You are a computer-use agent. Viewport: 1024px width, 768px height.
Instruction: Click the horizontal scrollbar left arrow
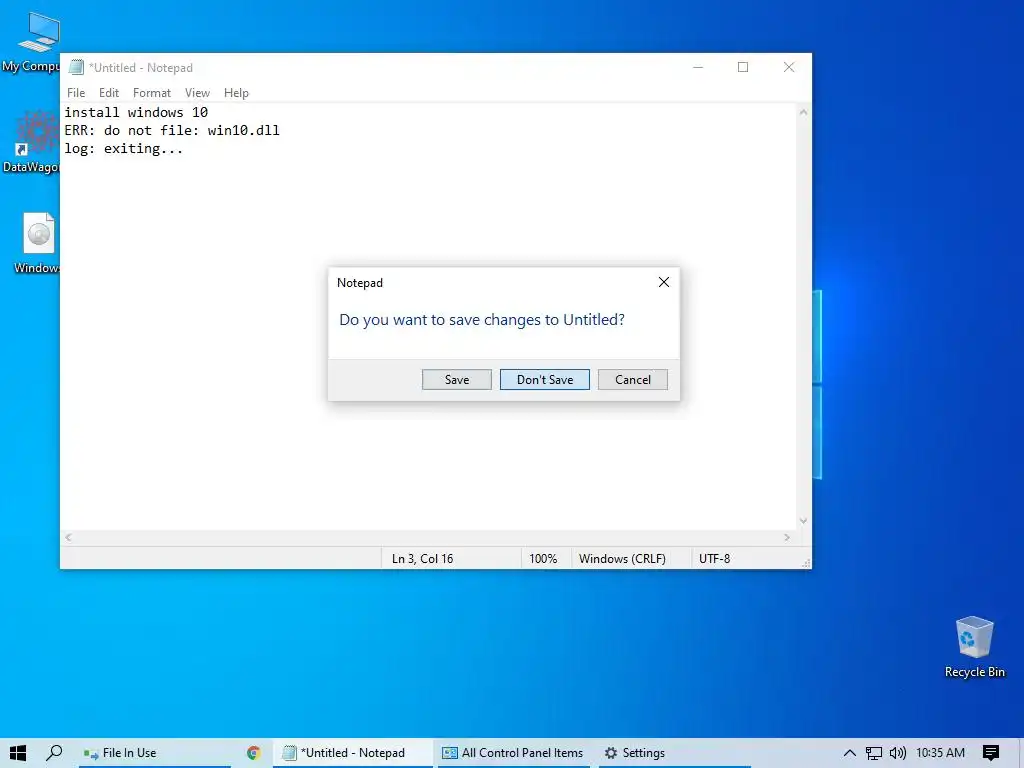point(68,537)
